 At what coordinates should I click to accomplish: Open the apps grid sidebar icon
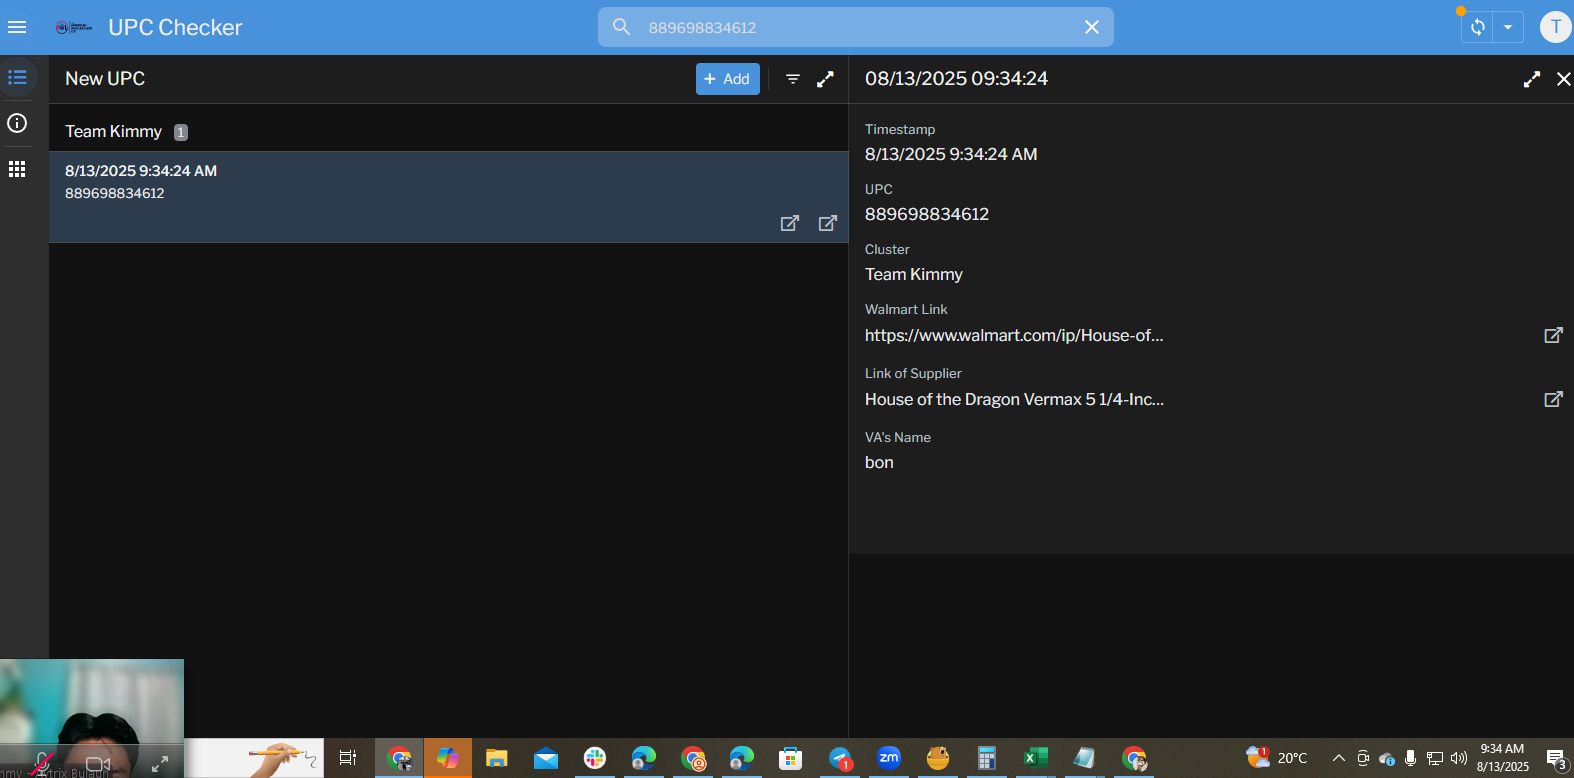click(17, 169)
